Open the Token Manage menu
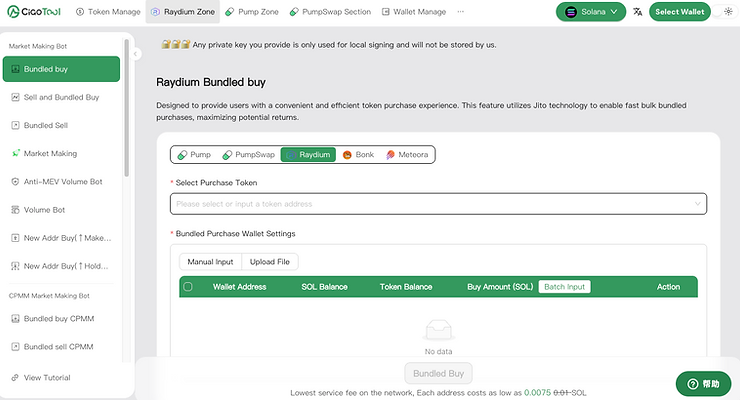Image resolution: width=740 pixels, height=400 pixels. click(x=108, y=12)
